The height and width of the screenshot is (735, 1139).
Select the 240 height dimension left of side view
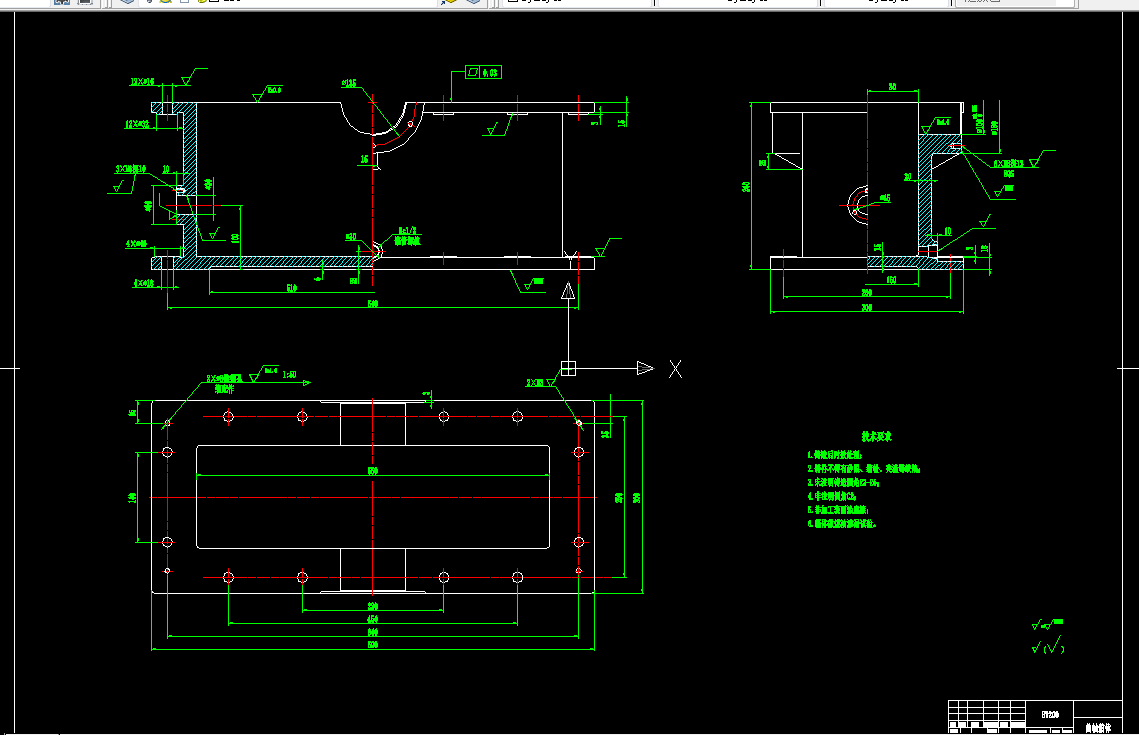746,187
